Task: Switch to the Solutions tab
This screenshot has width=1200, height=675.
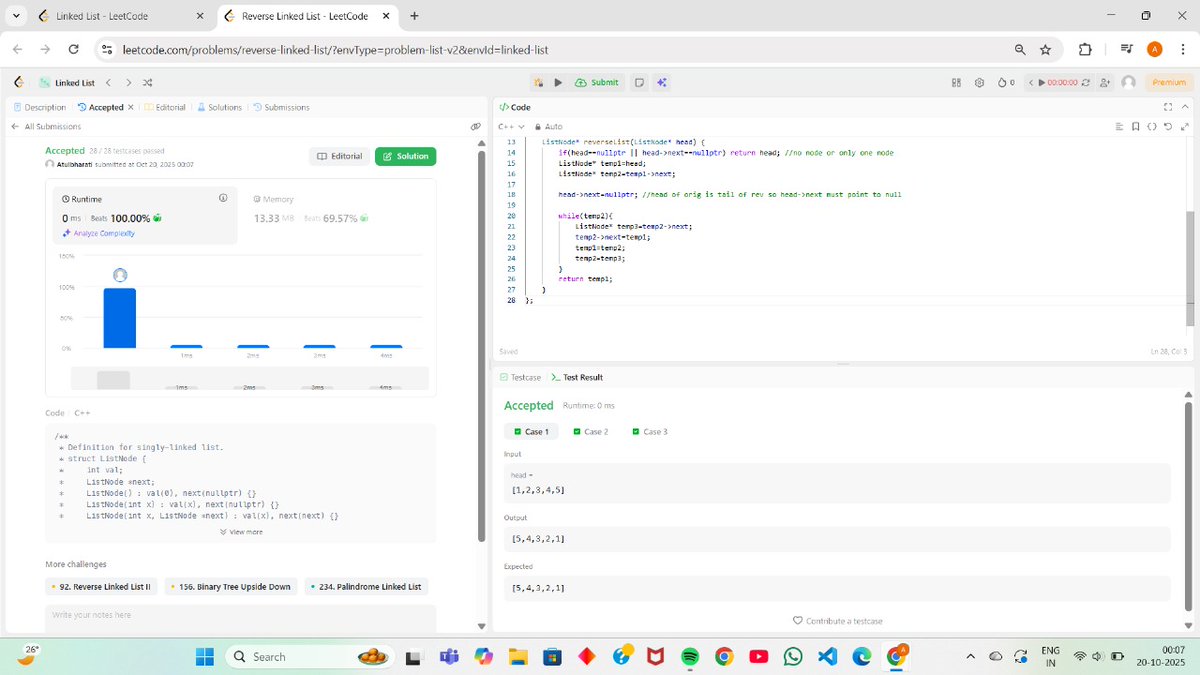Action: coord(219,107)
